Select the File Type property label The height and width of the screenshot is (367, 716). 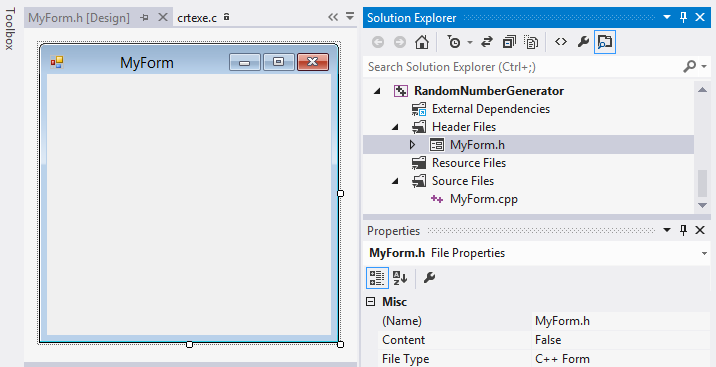[x=405, y=359]
